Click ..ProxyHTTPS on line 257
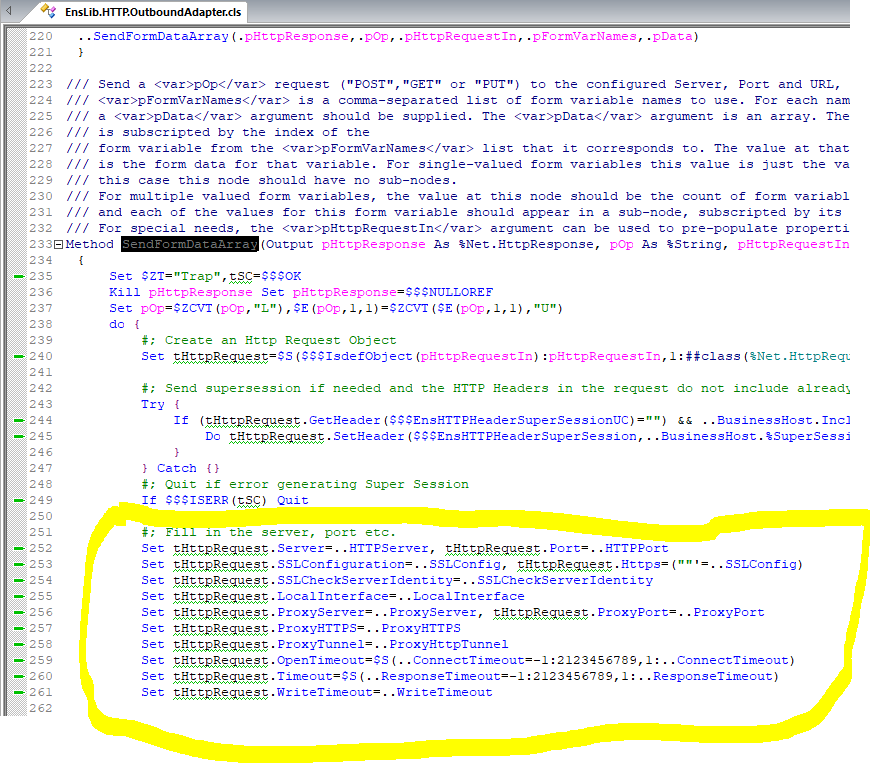Screen dimensions: 870x763 click(413, 629)
